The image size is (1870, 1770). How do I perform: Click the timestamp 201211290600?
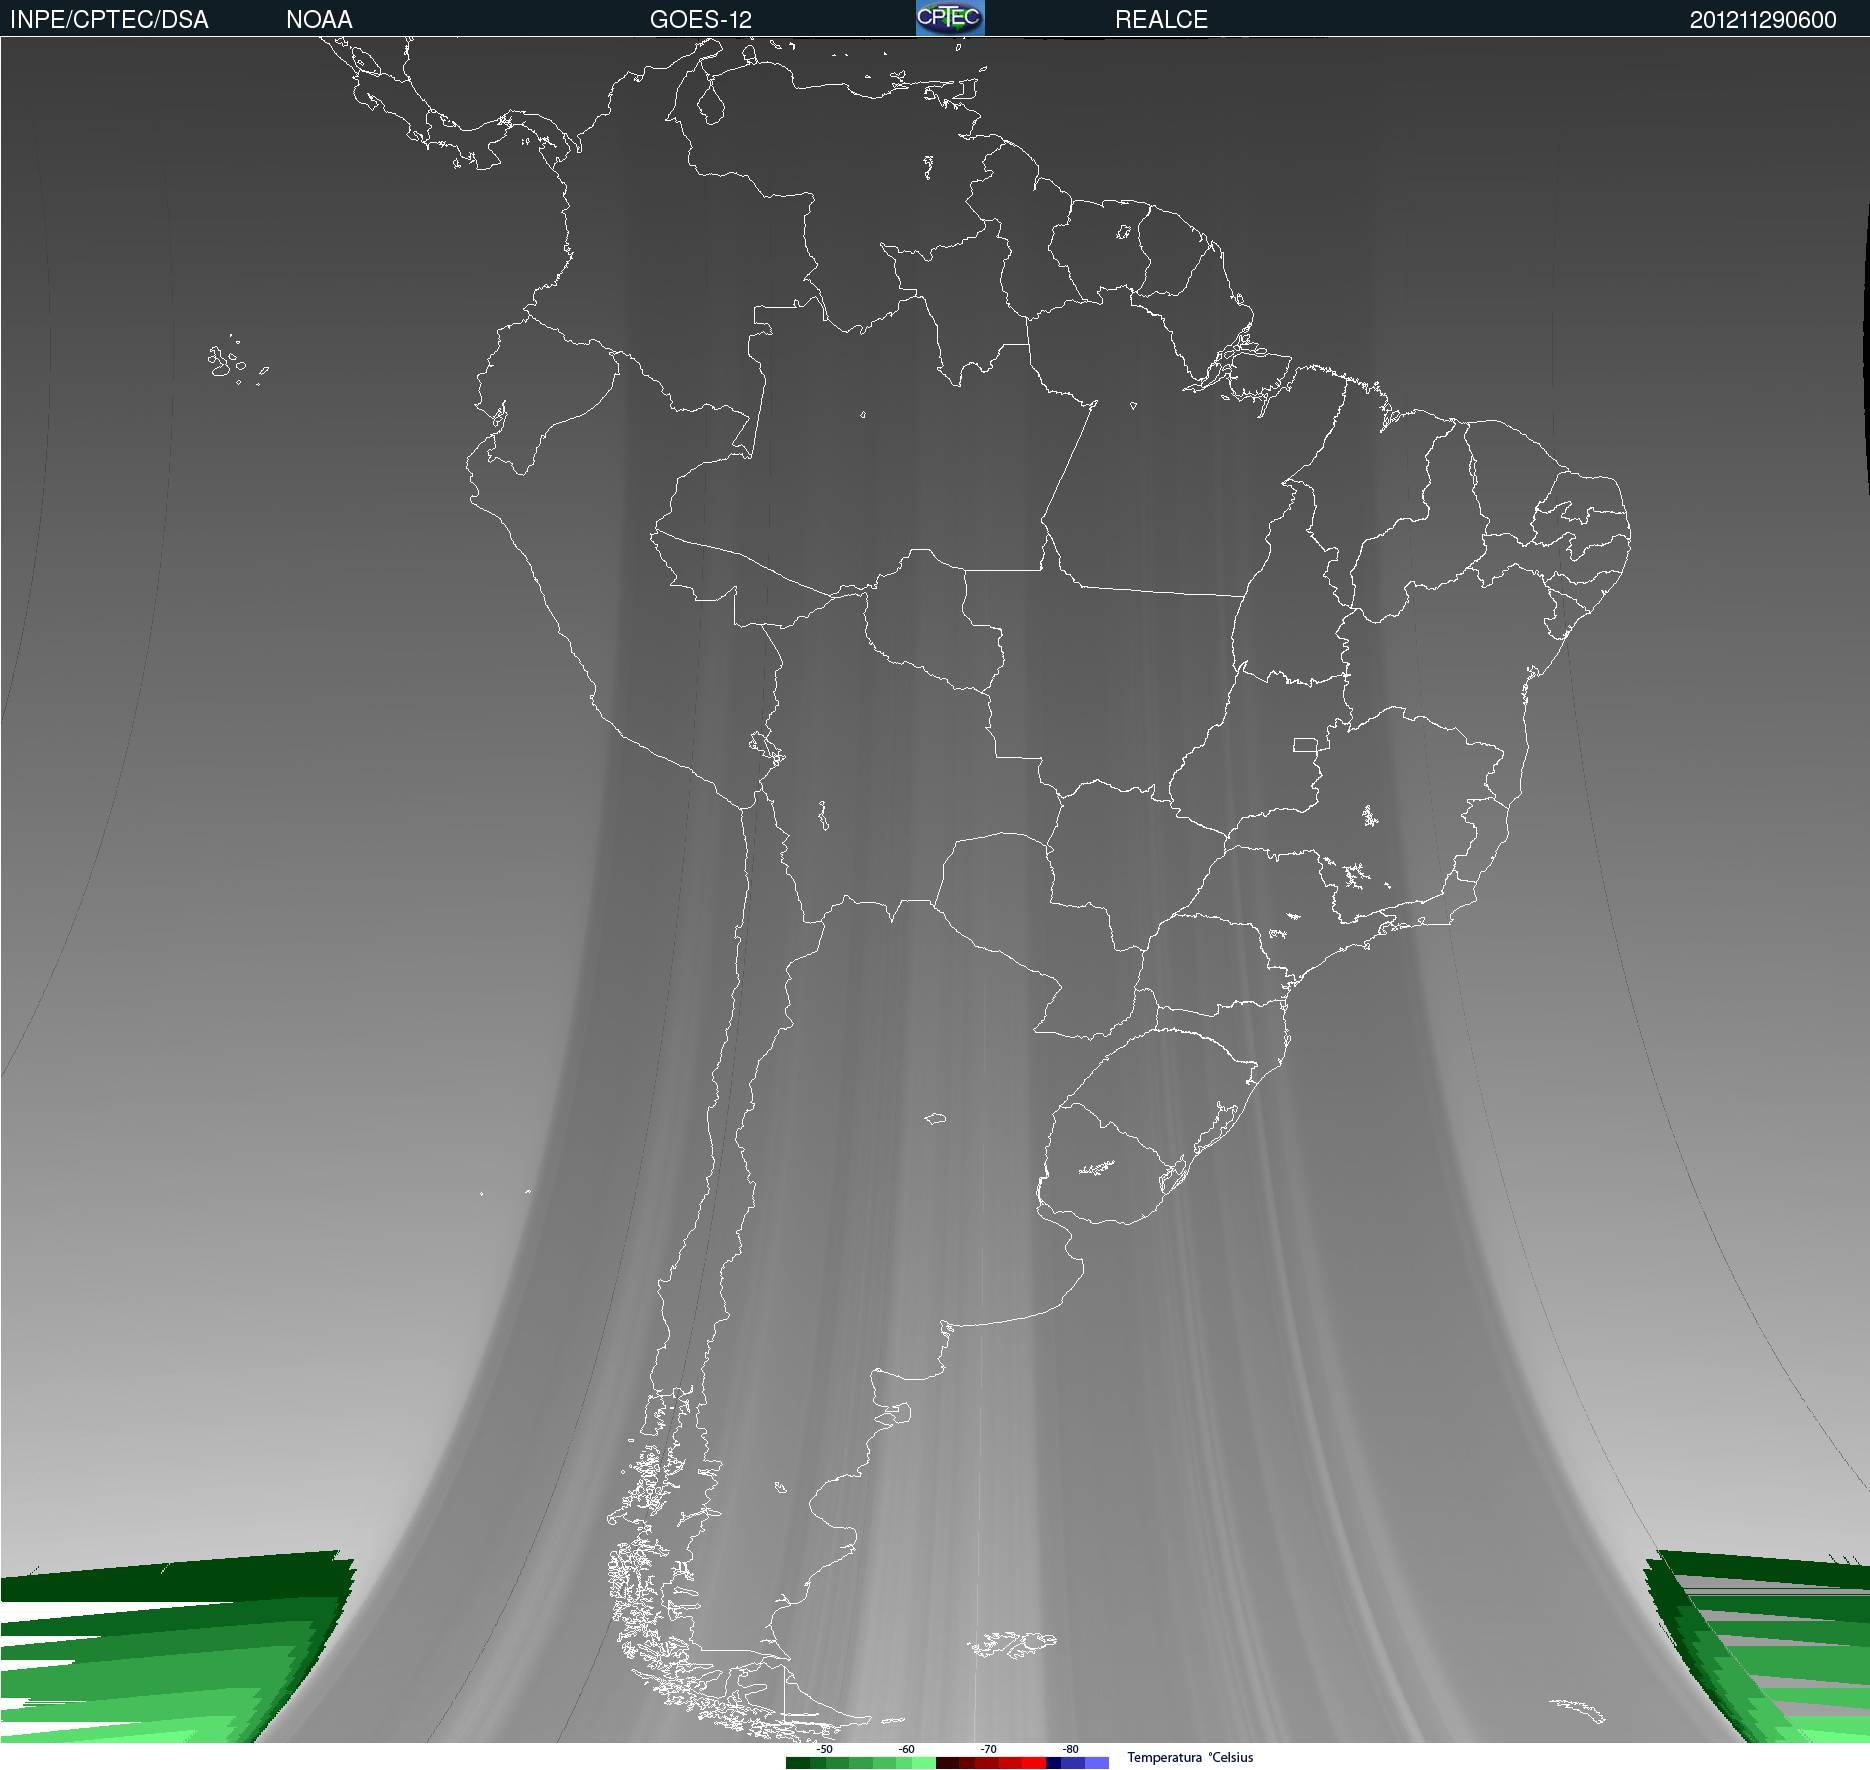(1763, 20)
